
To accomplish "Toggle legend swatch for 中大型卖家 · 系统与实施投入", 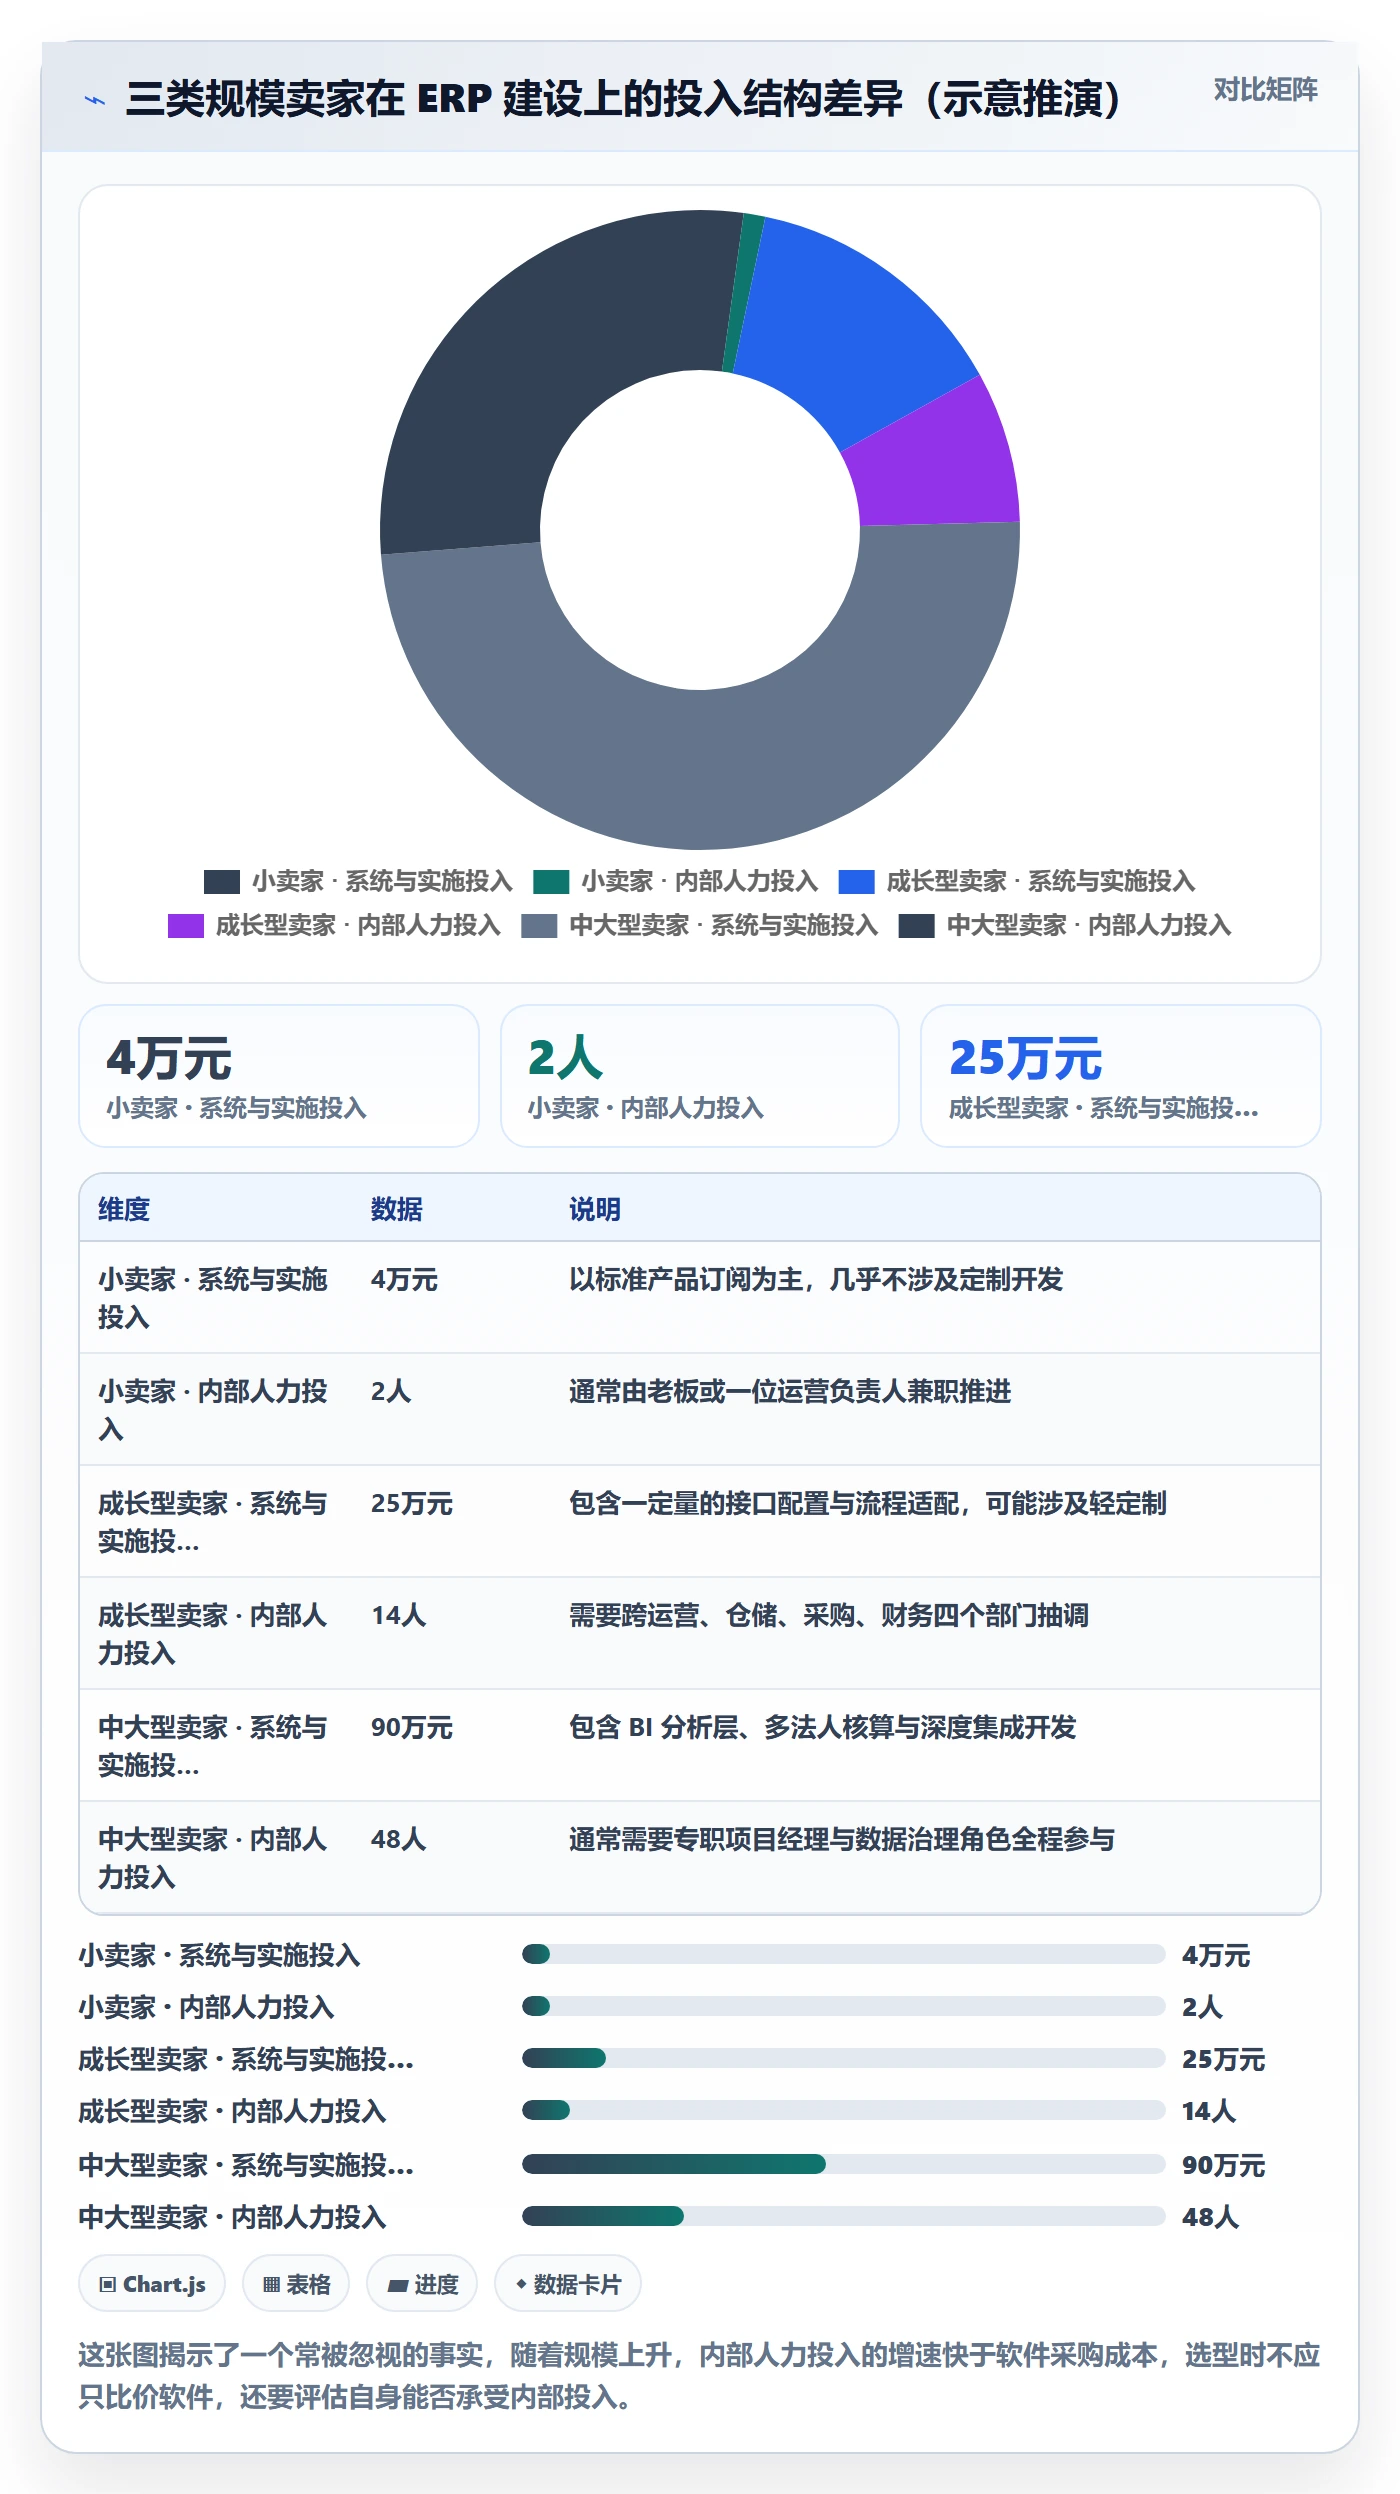I will click(x=539, y=925).
